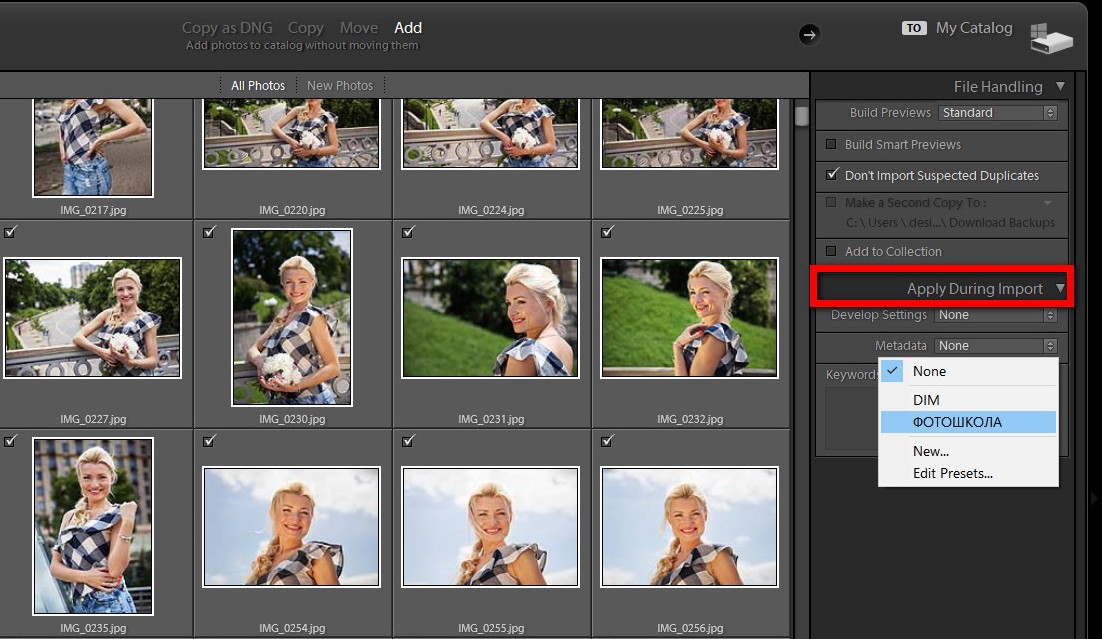Viewport: 1102px width, 639px height.
Task: Toggle Make a Second Copy To checkbox
Action: 831,202
